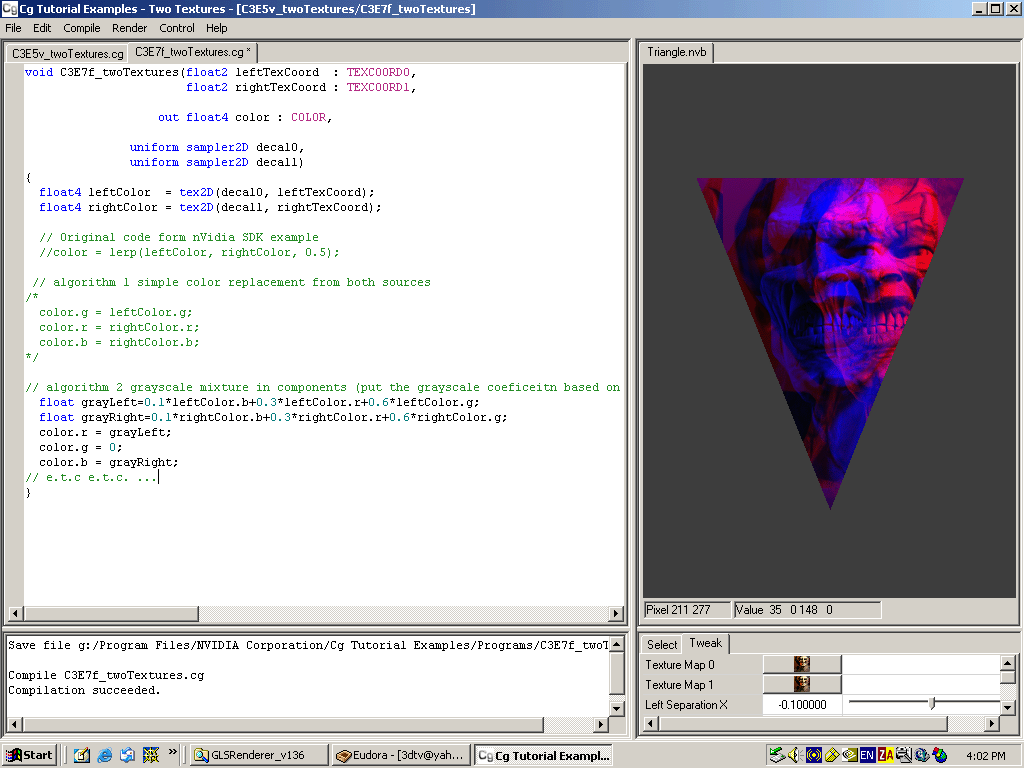This screenshot has width=1024, height=768.
Task: Click code line 'color.b = grayRight;'
Action: pyautogui.click(x=108, y=462)
